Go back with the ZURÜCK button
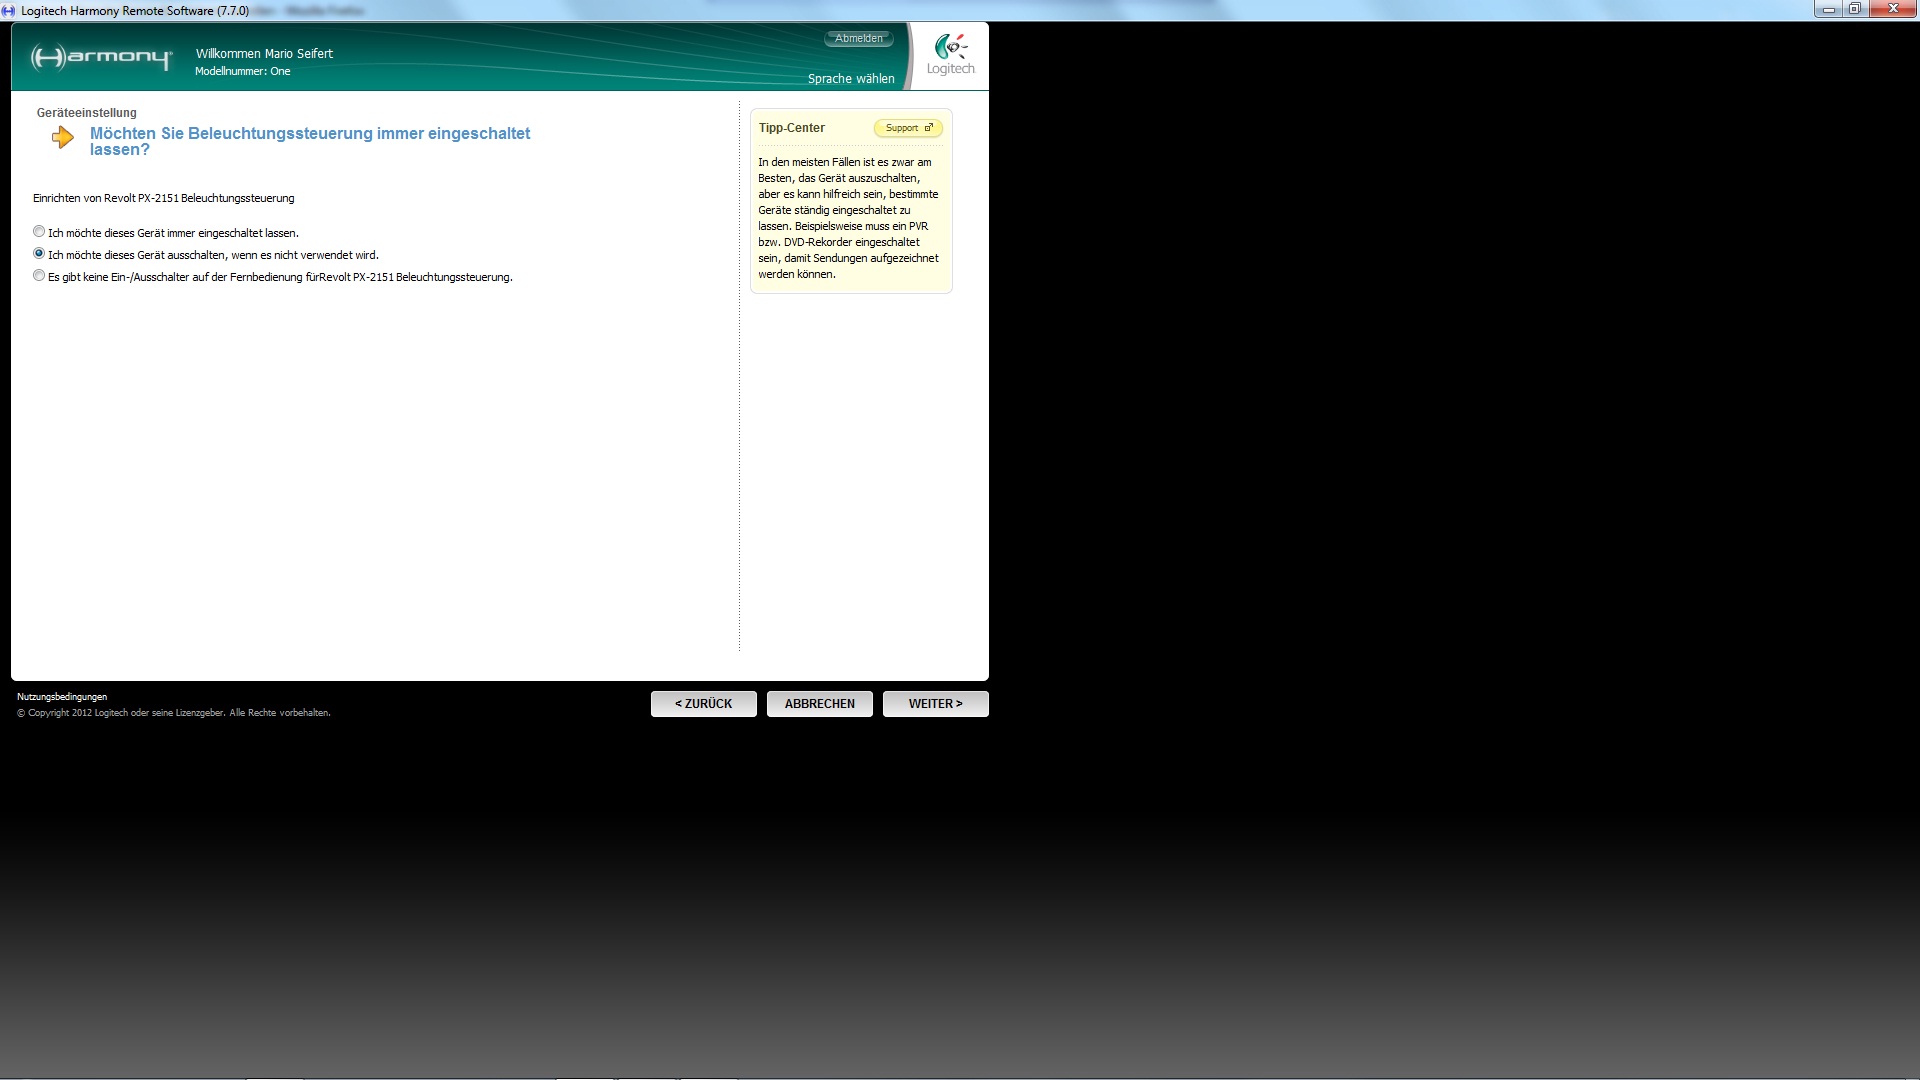Viewport: 1920px width, 1080px height. tap(703, 704)
